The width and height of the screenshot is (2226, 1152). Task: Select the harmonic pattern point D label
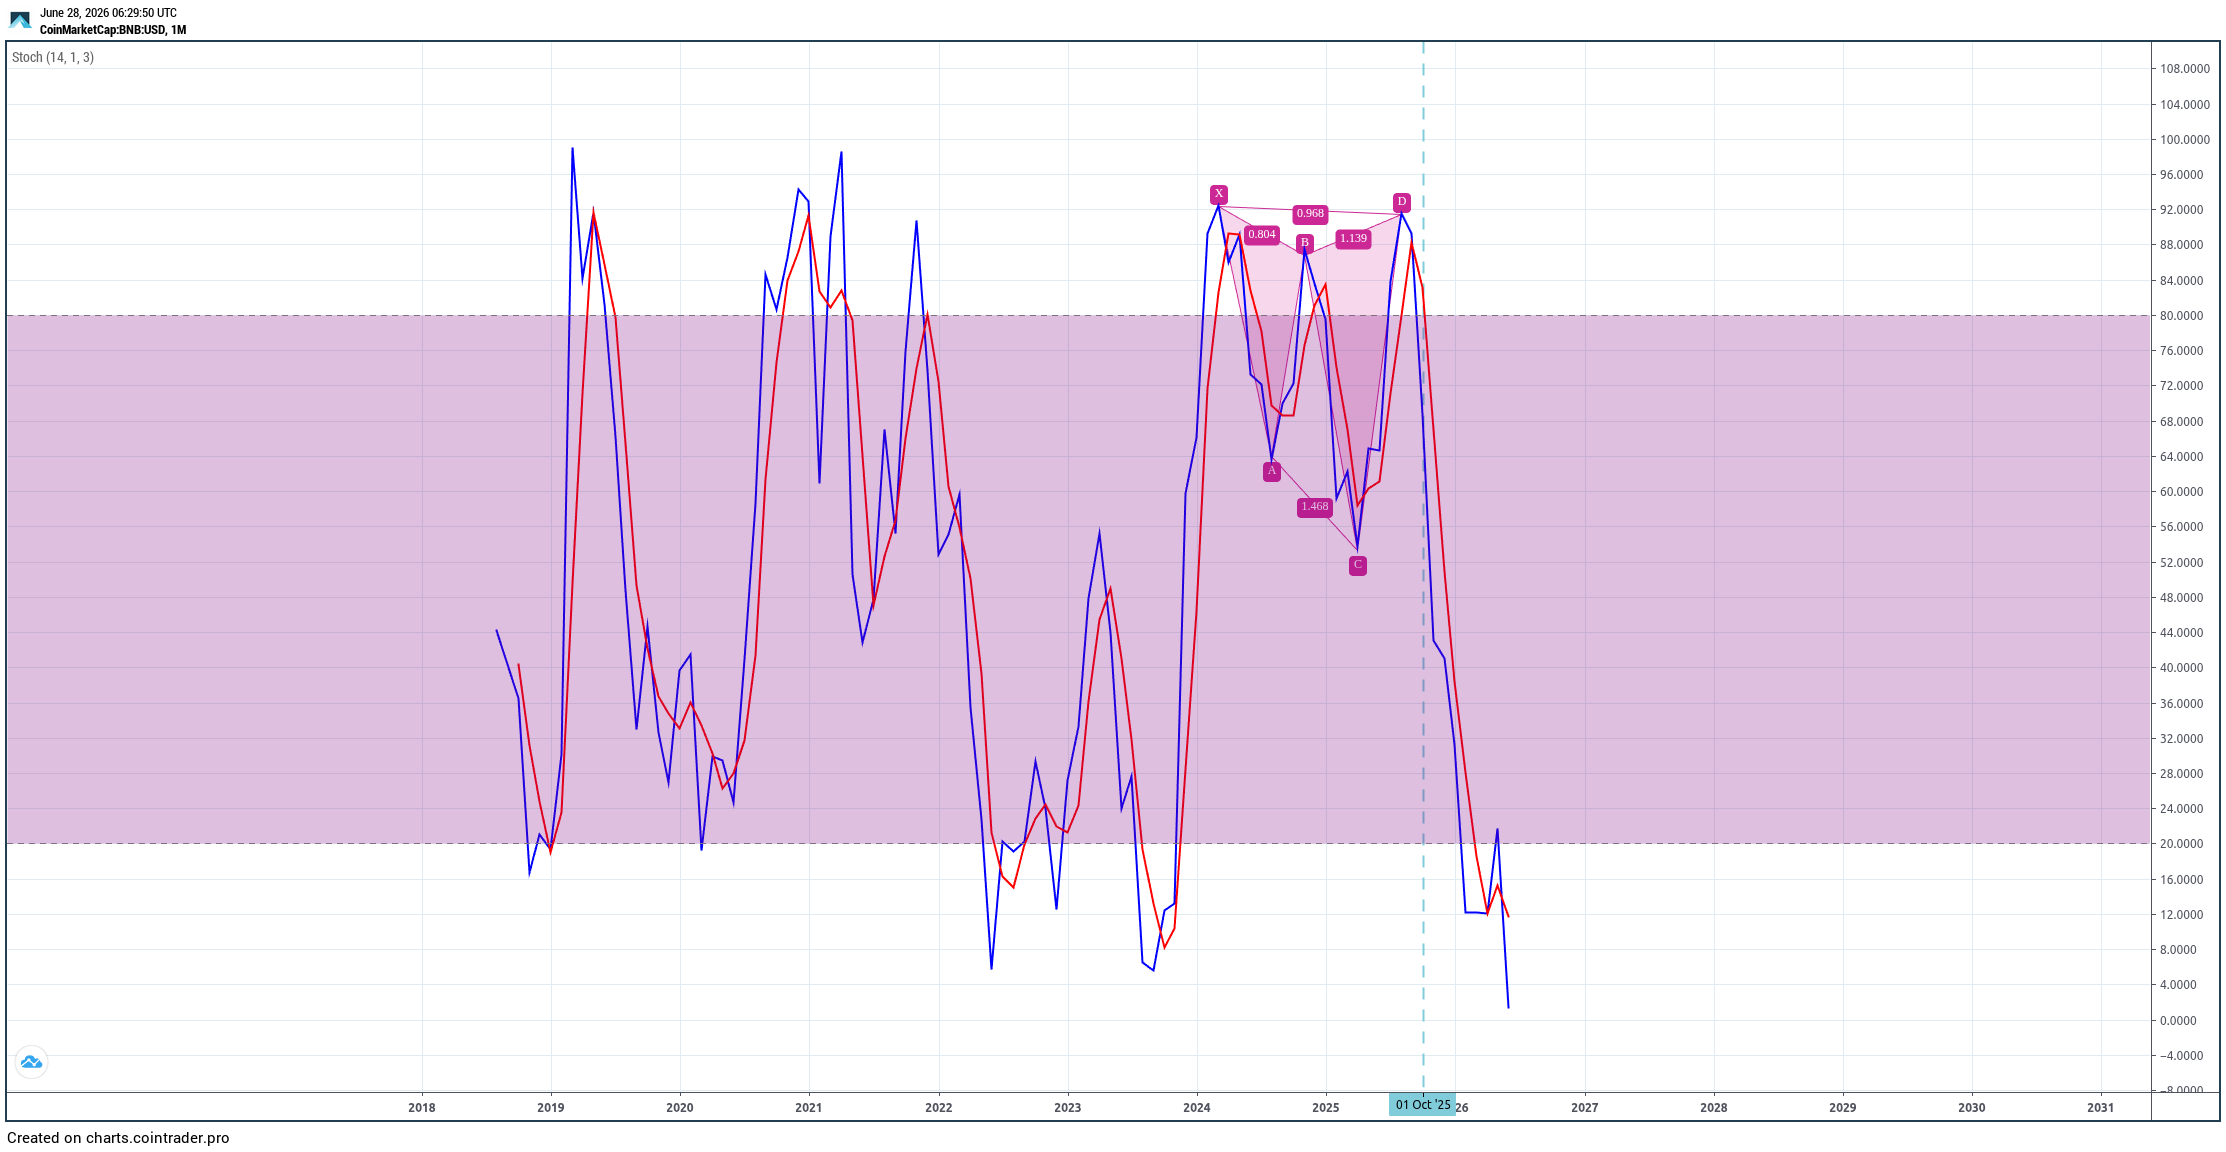click(x=1402, y=202)
